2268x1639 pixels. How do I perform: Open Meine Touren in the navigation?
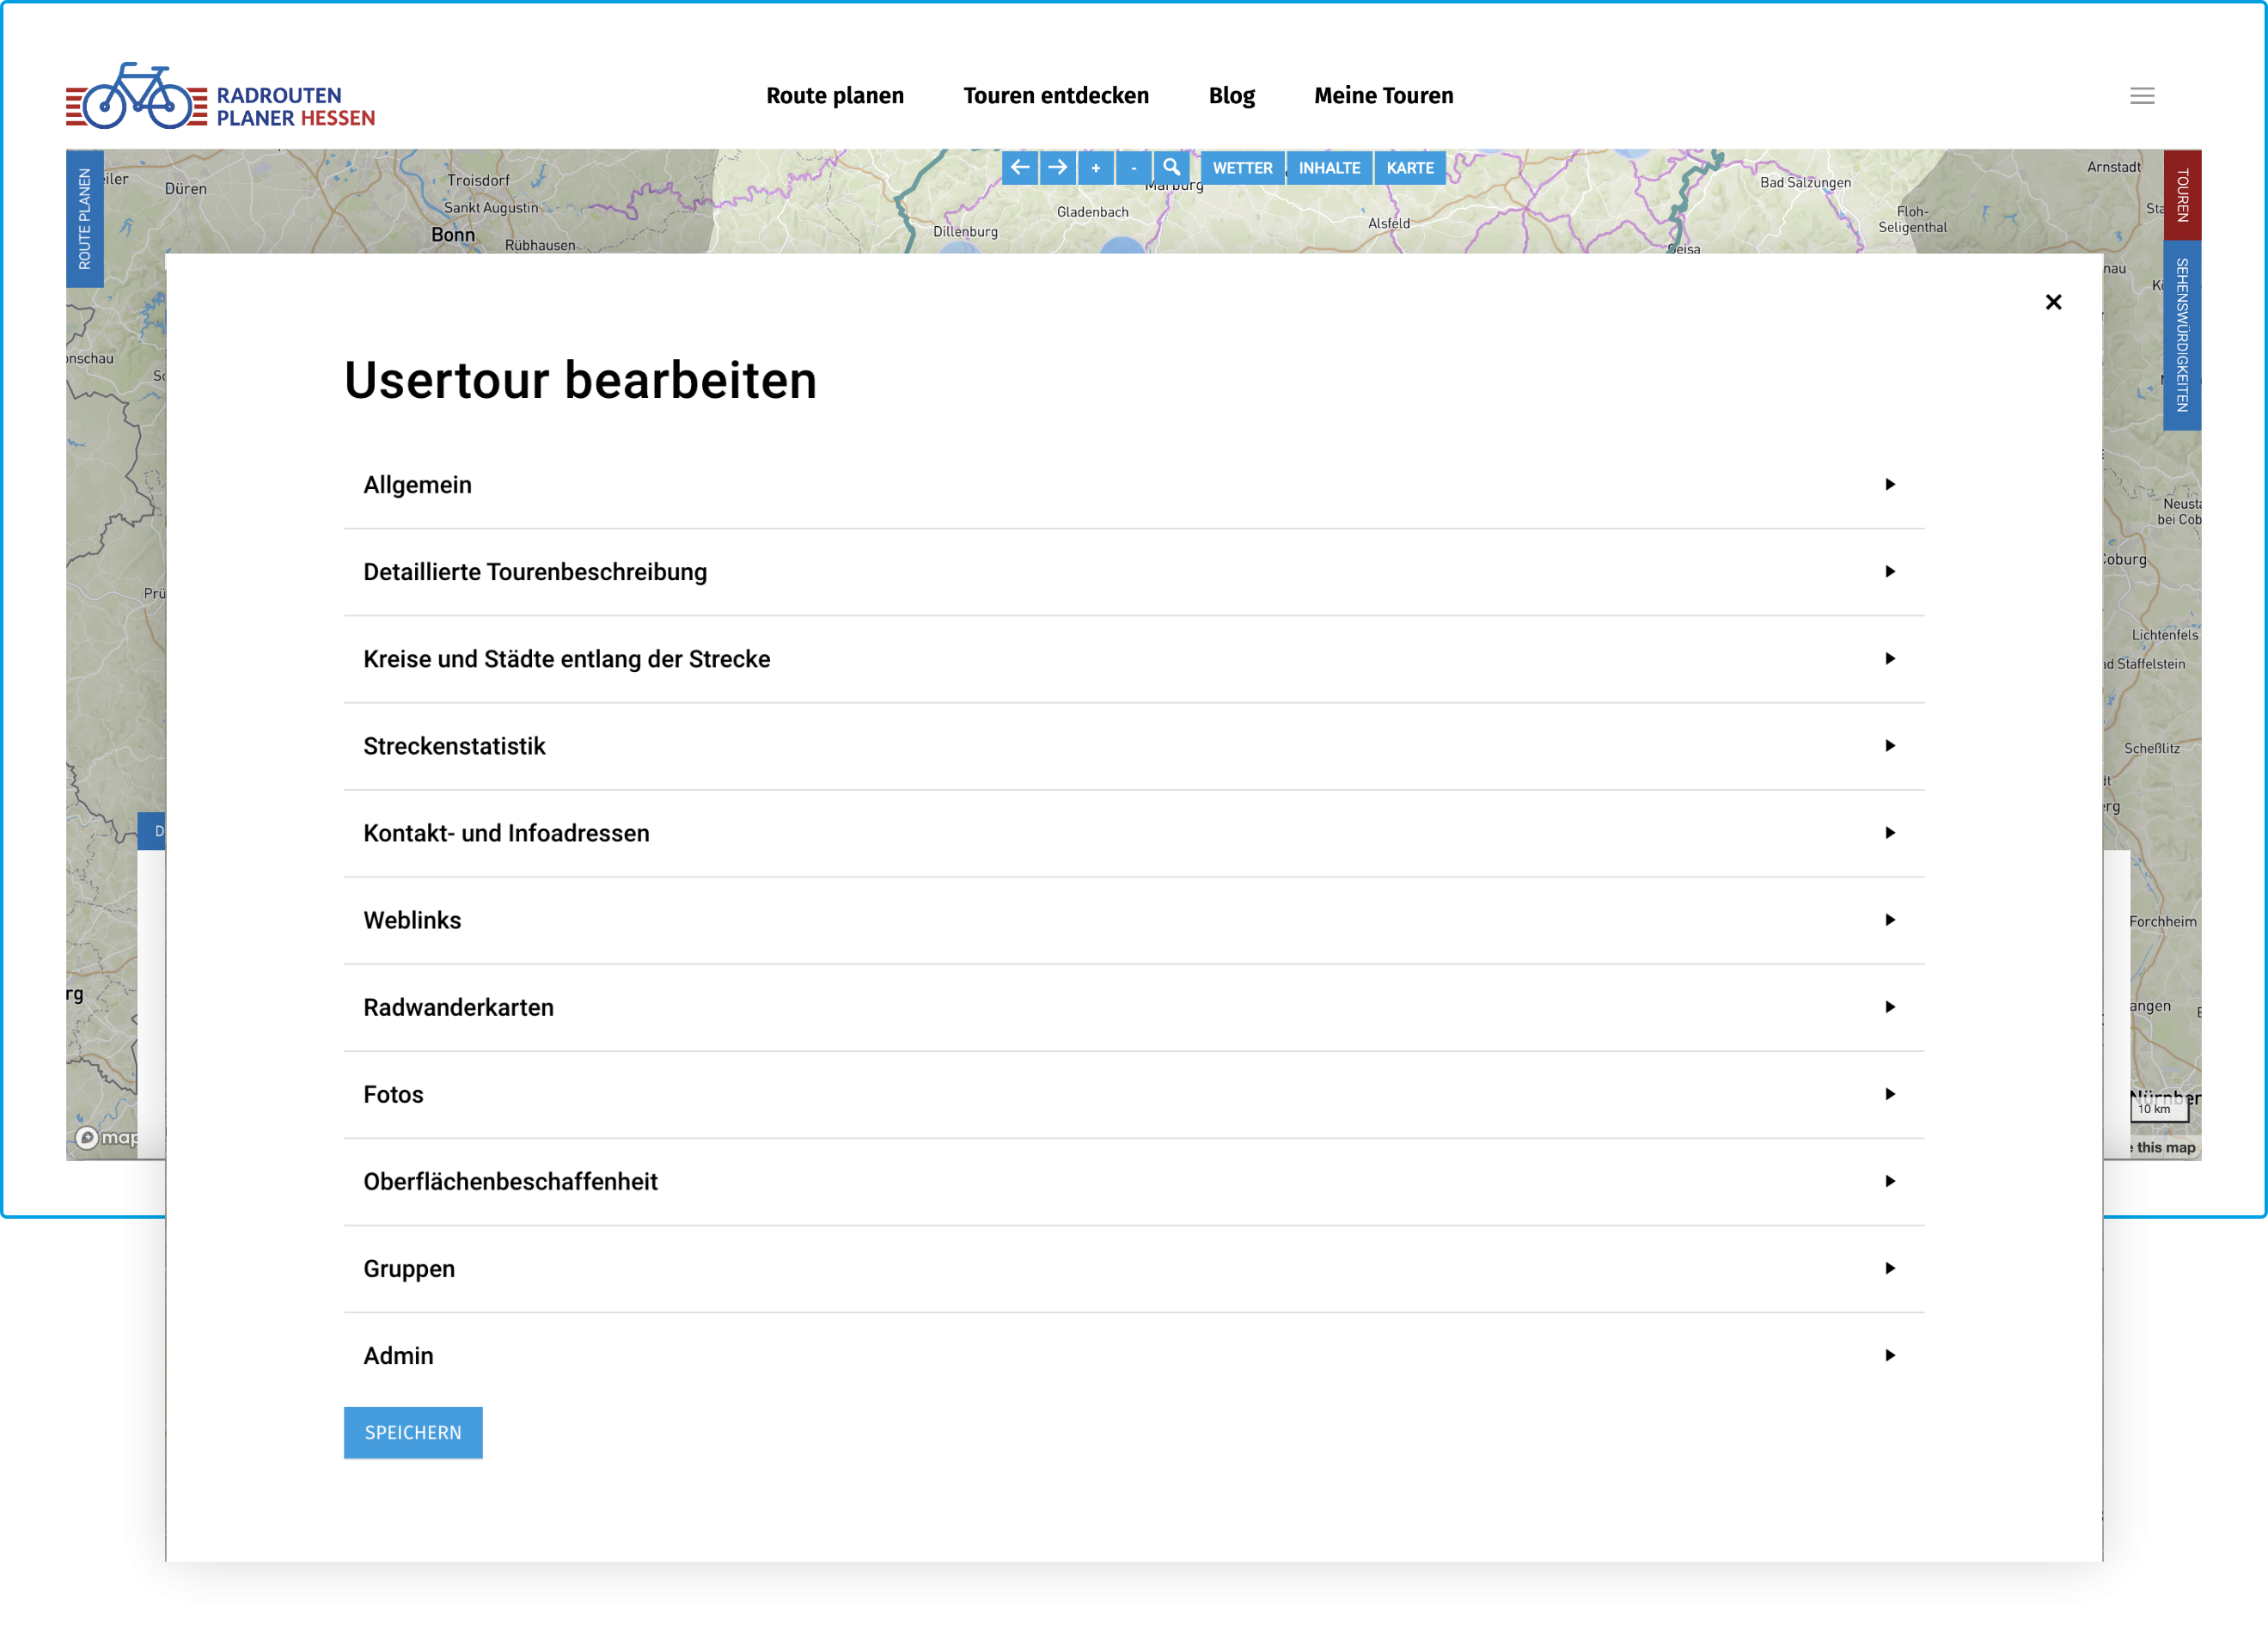(x=1383, y=96)
